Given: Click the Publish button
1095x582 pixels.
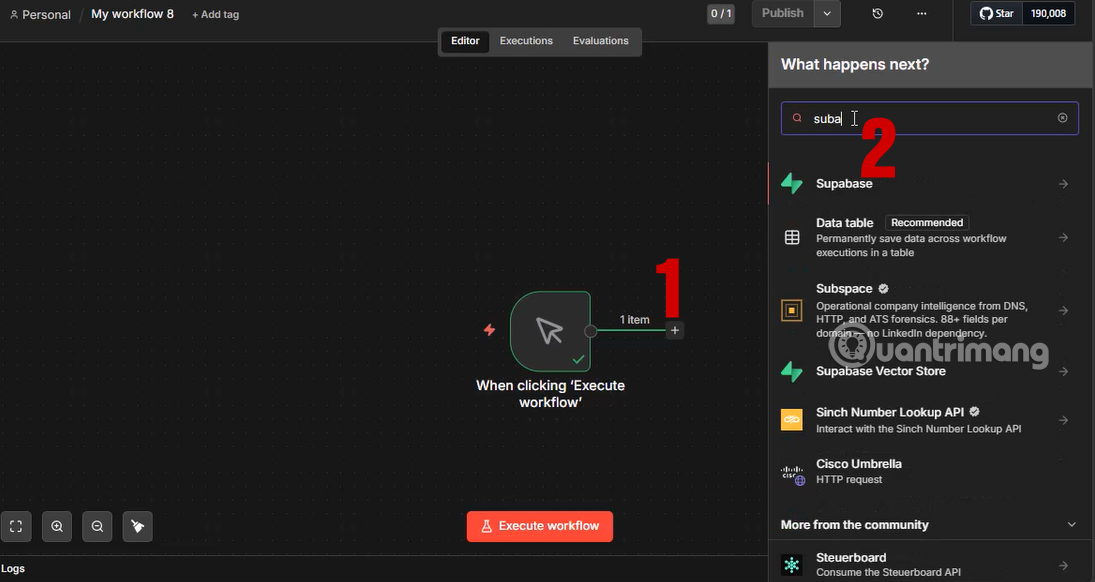Looking at the screenshot, I should 783,13.
